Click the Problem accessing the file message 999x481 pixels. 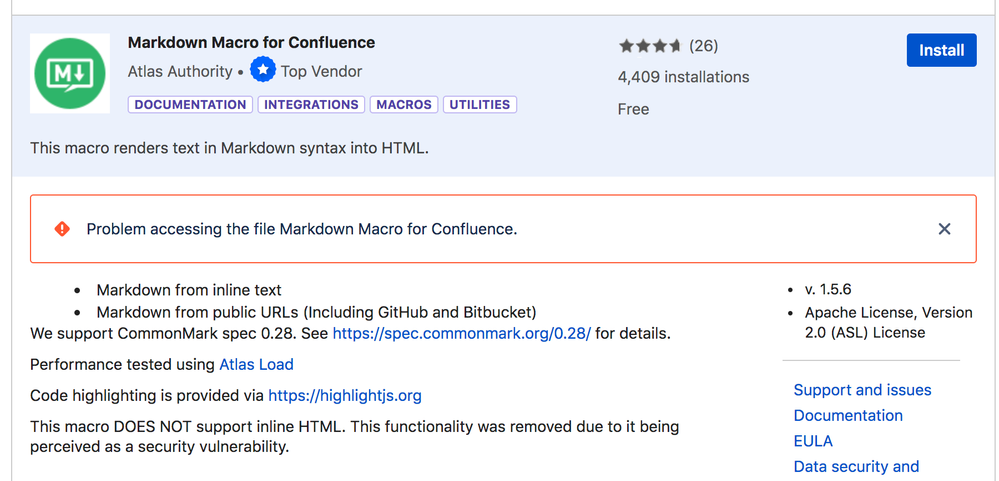pos(302,229)
